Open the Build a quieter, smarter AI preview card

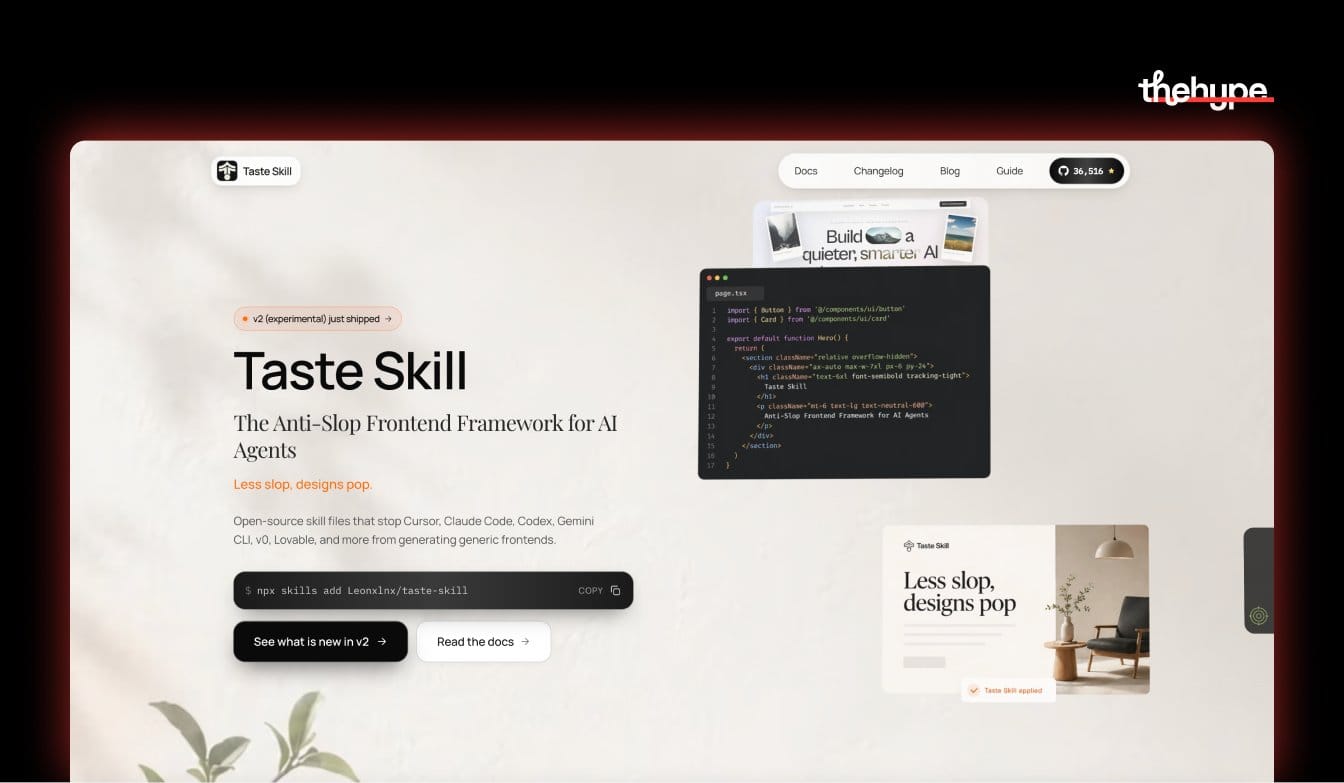click(871, 232)
